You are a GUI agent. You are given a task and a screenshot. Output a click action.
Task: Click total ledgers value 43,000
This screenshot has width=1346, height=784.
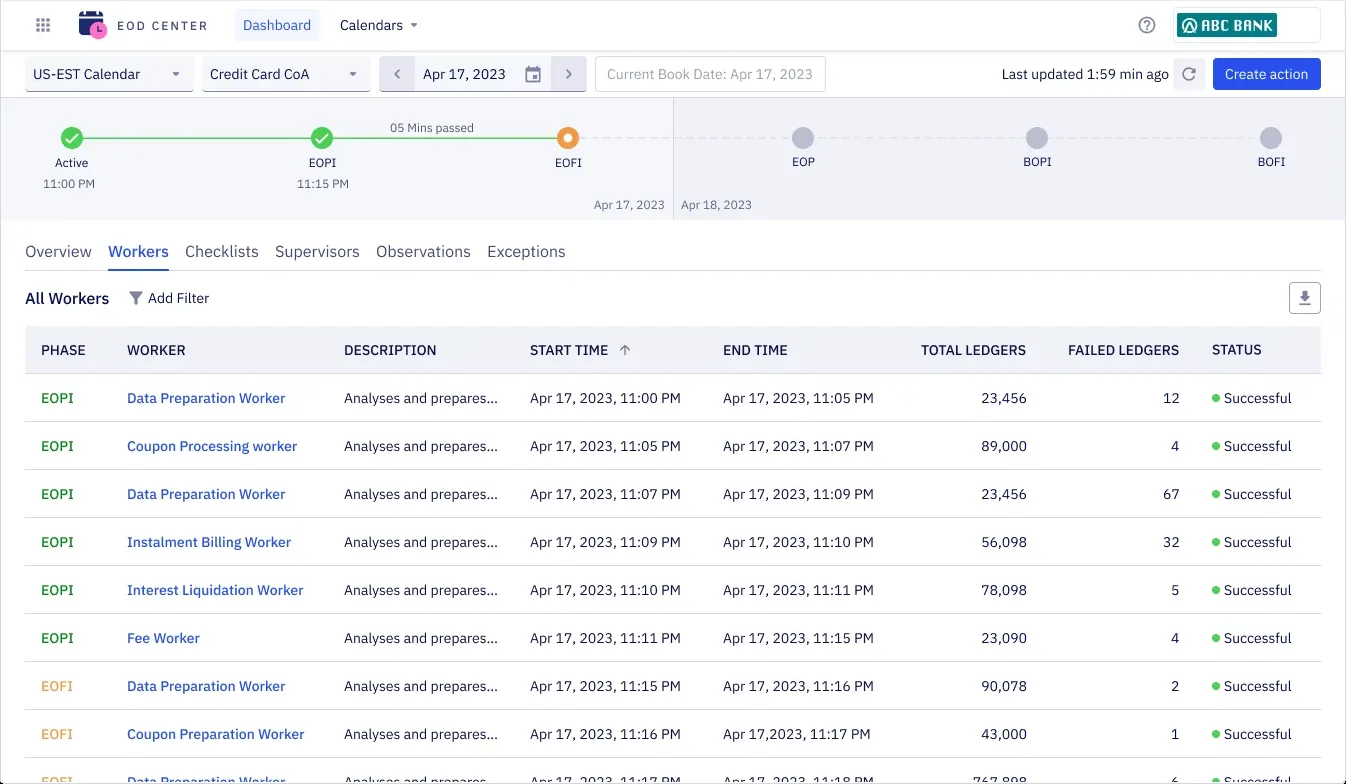point(1004,734)
